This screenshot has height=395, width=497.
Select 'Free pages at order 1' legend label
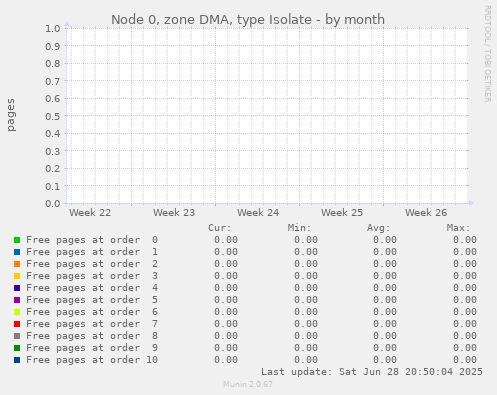92,252
